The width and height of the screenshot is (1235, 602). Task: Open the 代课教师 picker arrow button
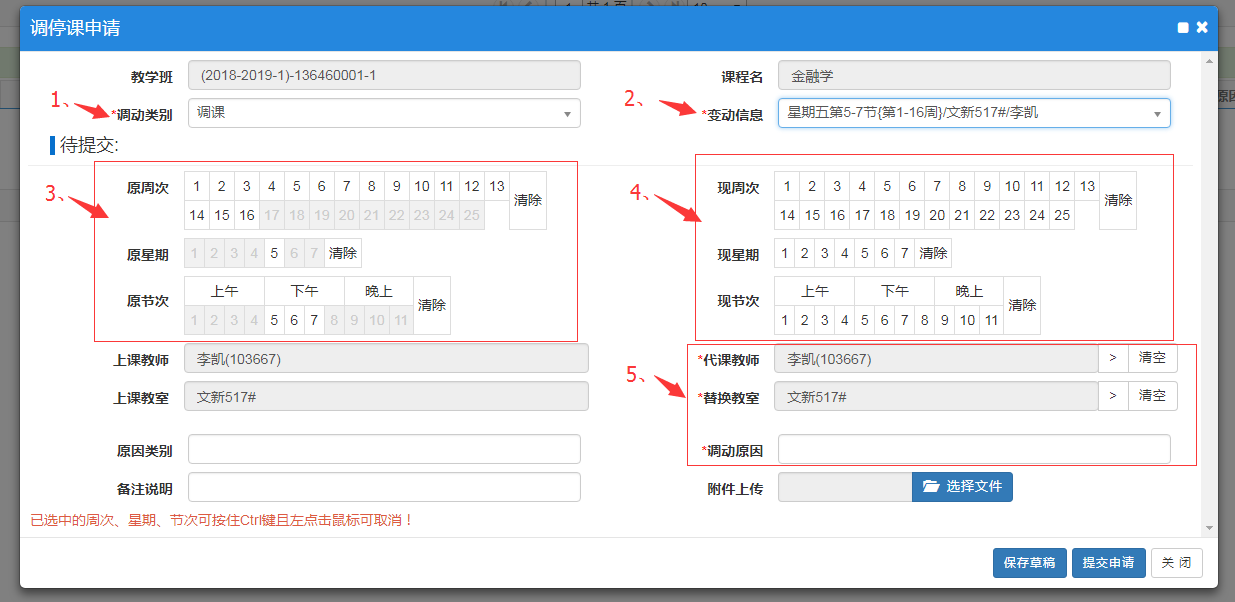[x=1112, y=359]
